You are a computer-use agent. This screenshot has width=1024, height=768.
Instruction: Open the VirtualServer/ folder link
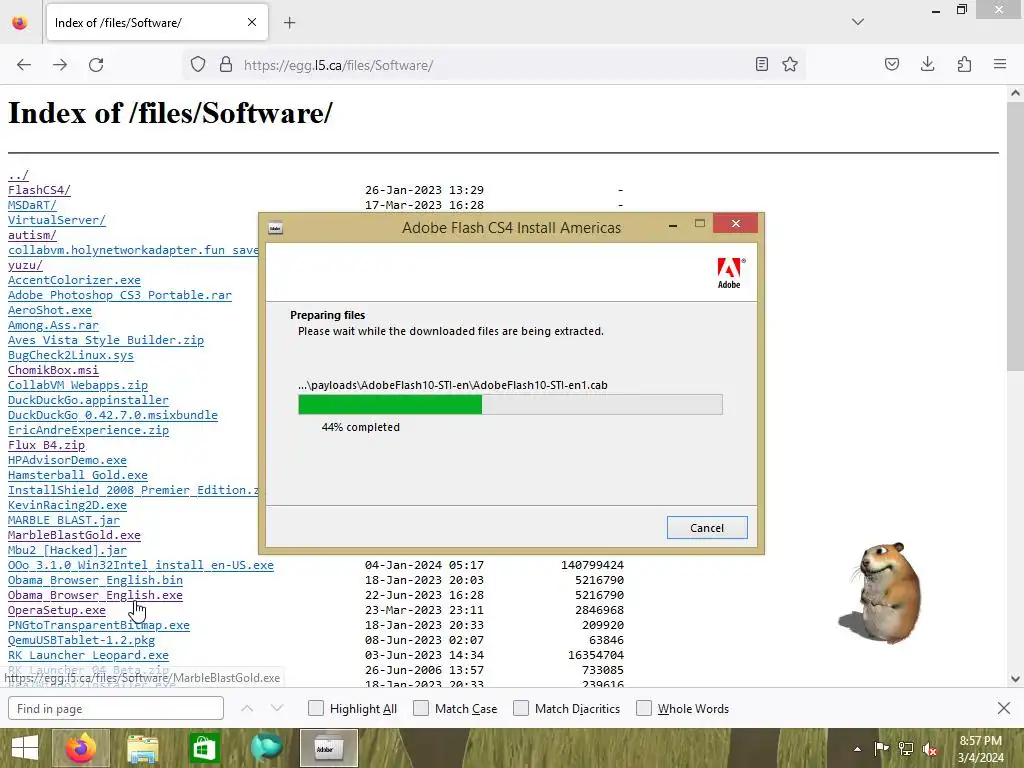pyautogui.click(x=57, y=220)
